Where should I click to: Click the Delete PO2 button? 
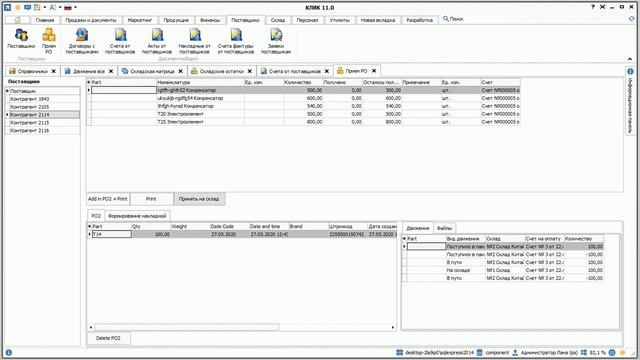pos(108,338)
